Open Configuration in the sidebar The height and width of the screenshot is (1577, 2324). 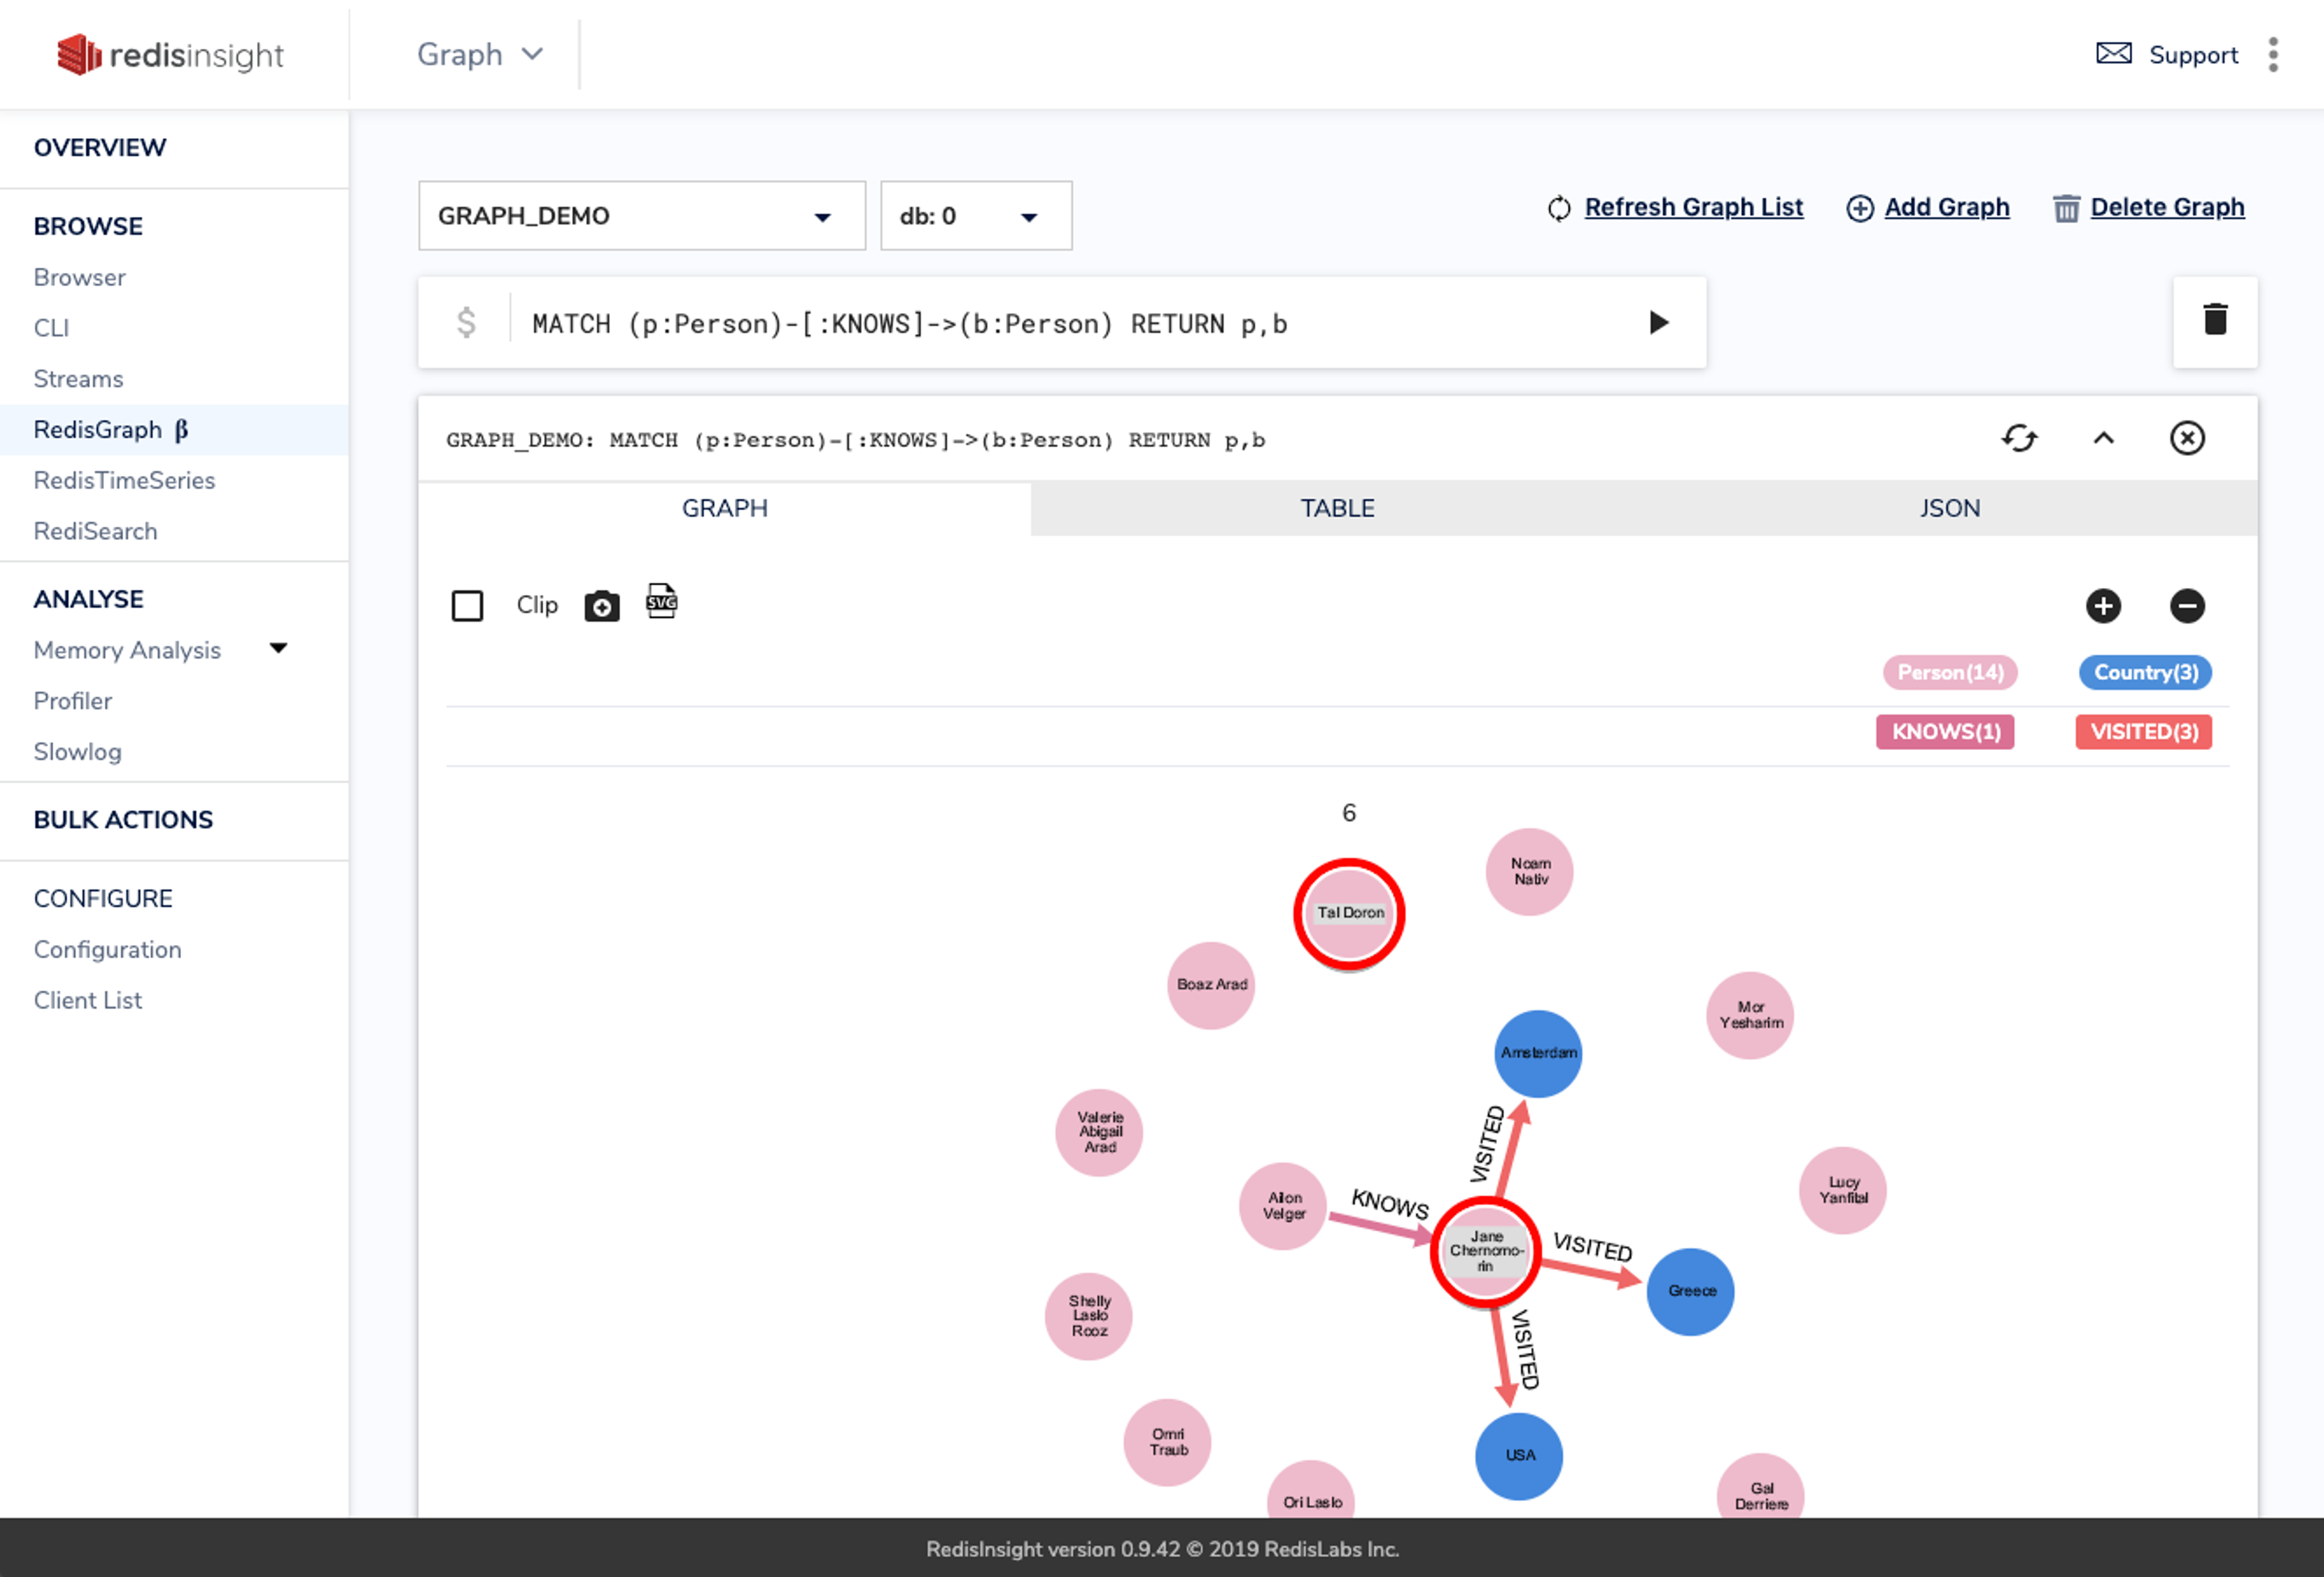[107, 950]
